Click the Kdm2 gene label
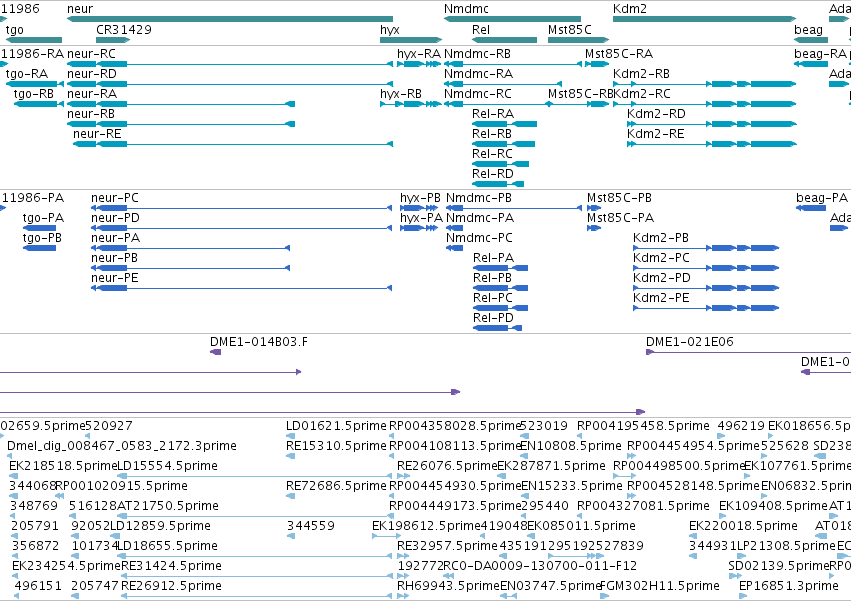The width and height of the screenshot is (851, 601). tap(630, 9)
